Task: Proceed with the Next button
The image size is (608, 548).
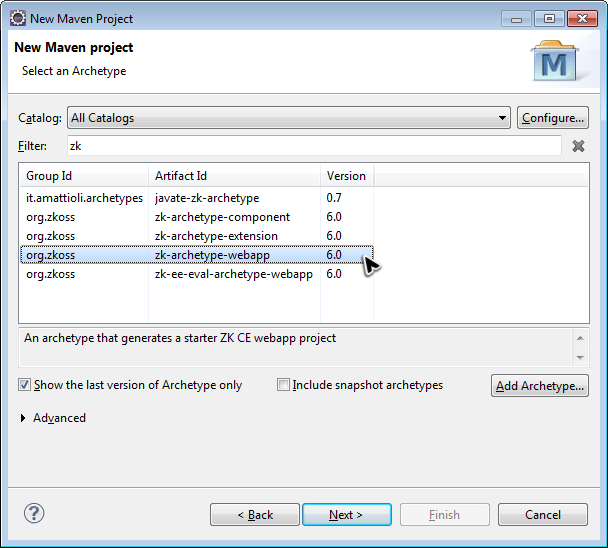Action: (x=347, y=515)
